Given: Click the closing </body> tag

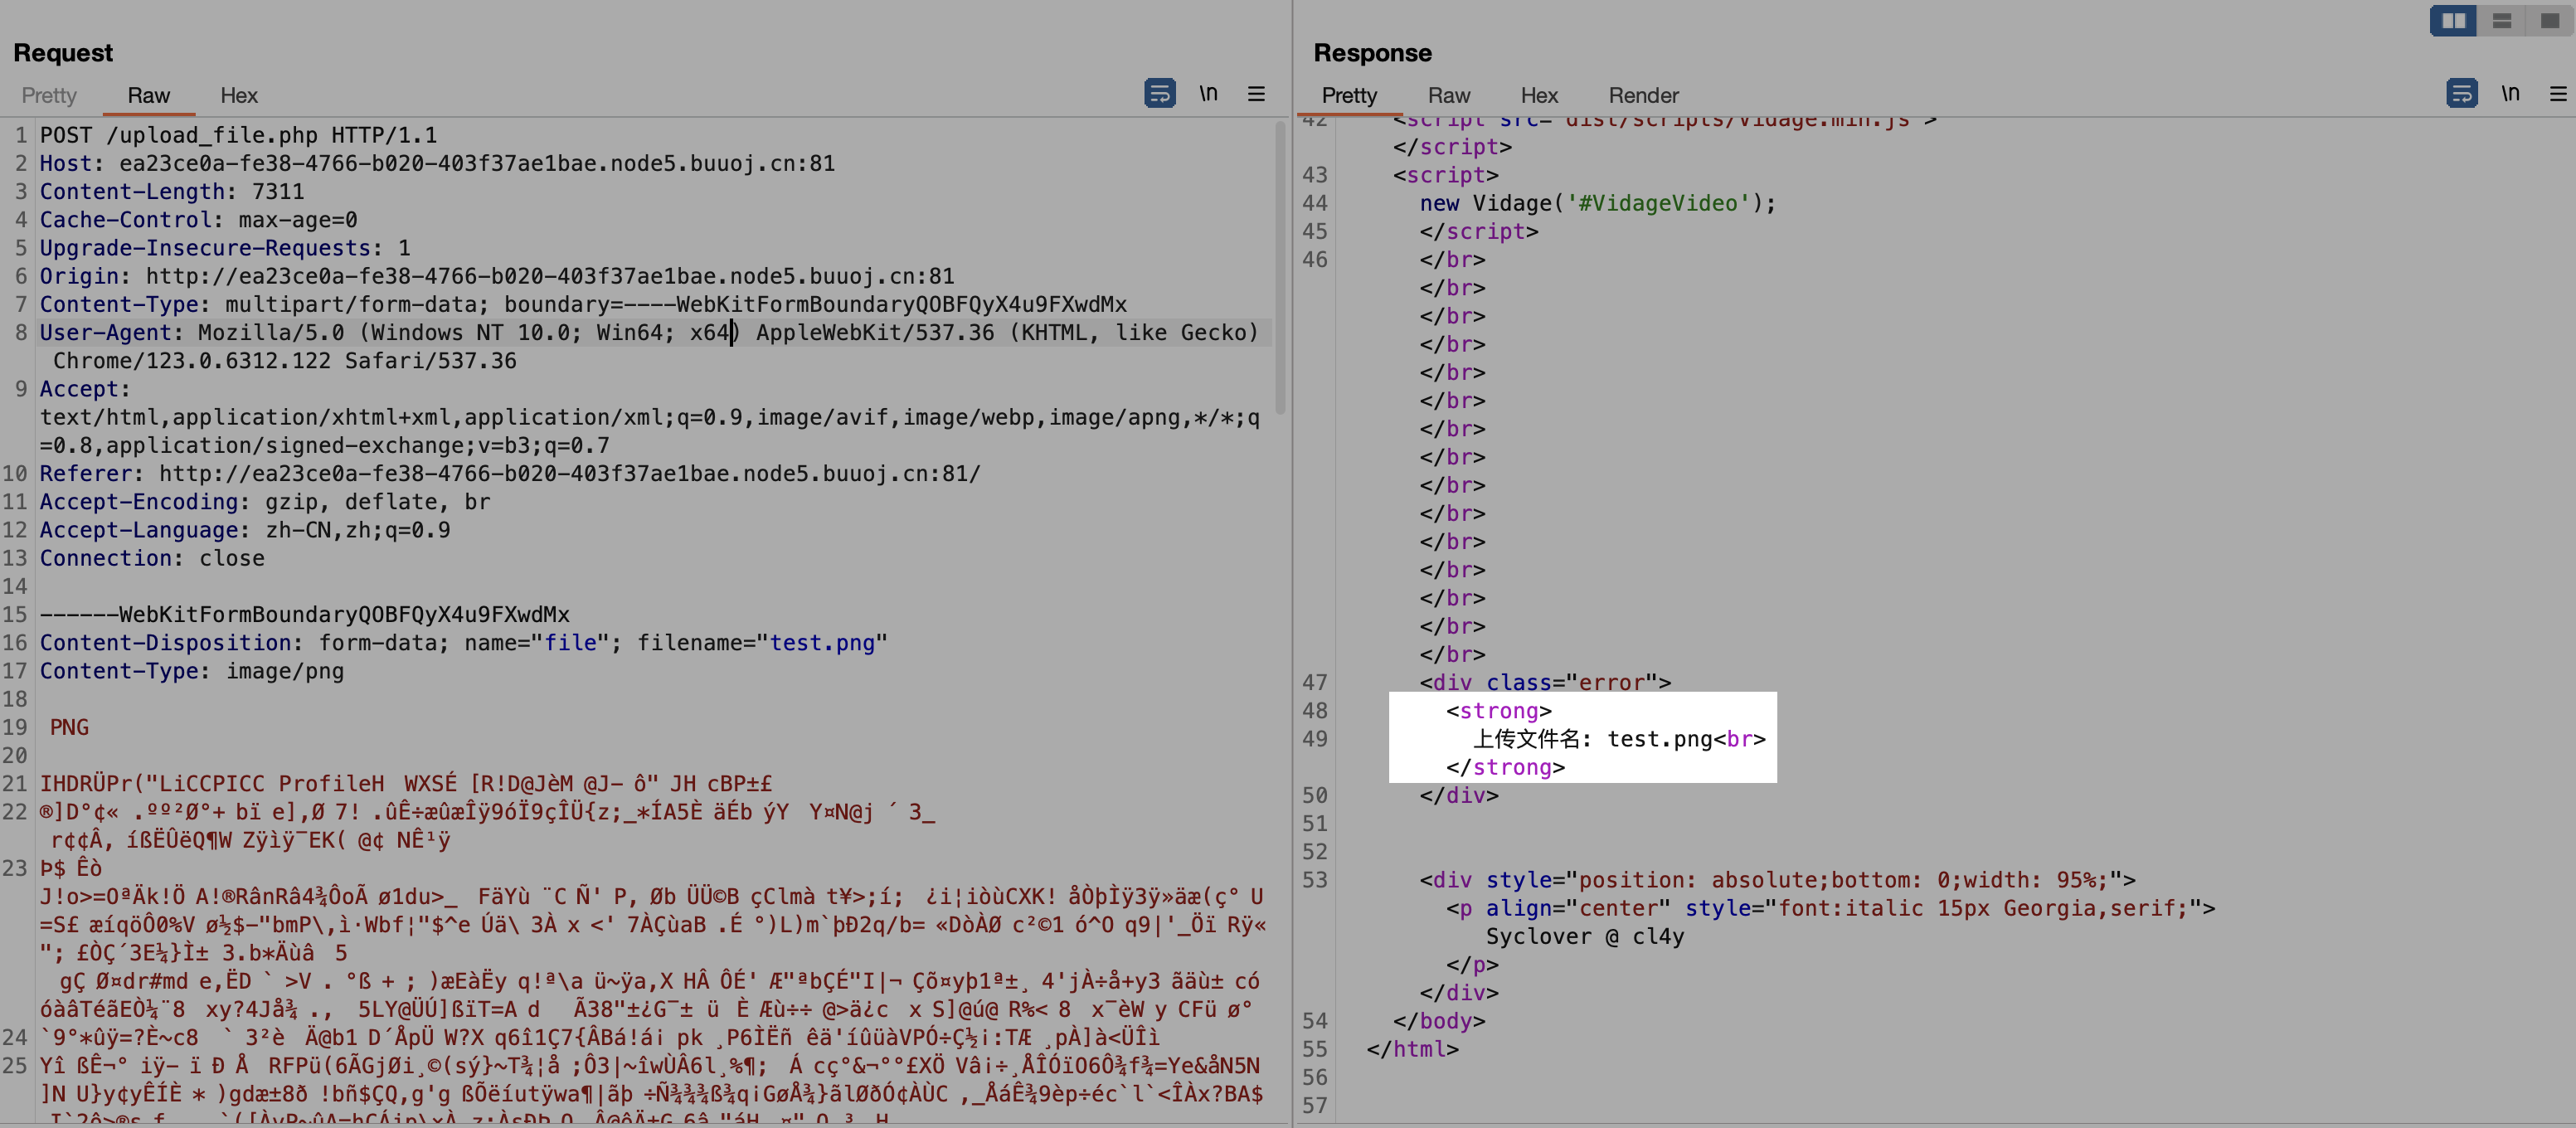Looking at the screenshot, I should tap(1439, 1021).
